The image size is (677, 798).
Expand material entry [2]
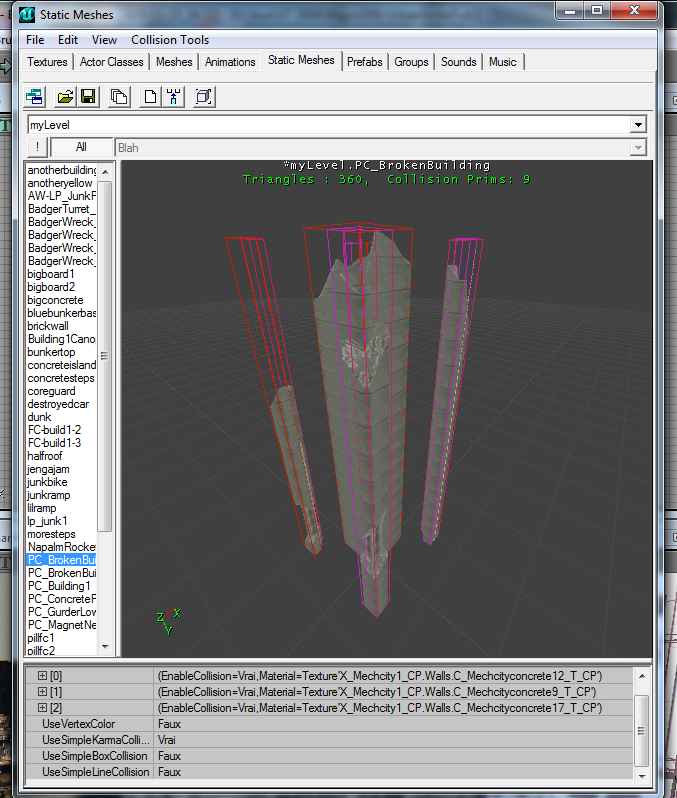tap(42, 708)
